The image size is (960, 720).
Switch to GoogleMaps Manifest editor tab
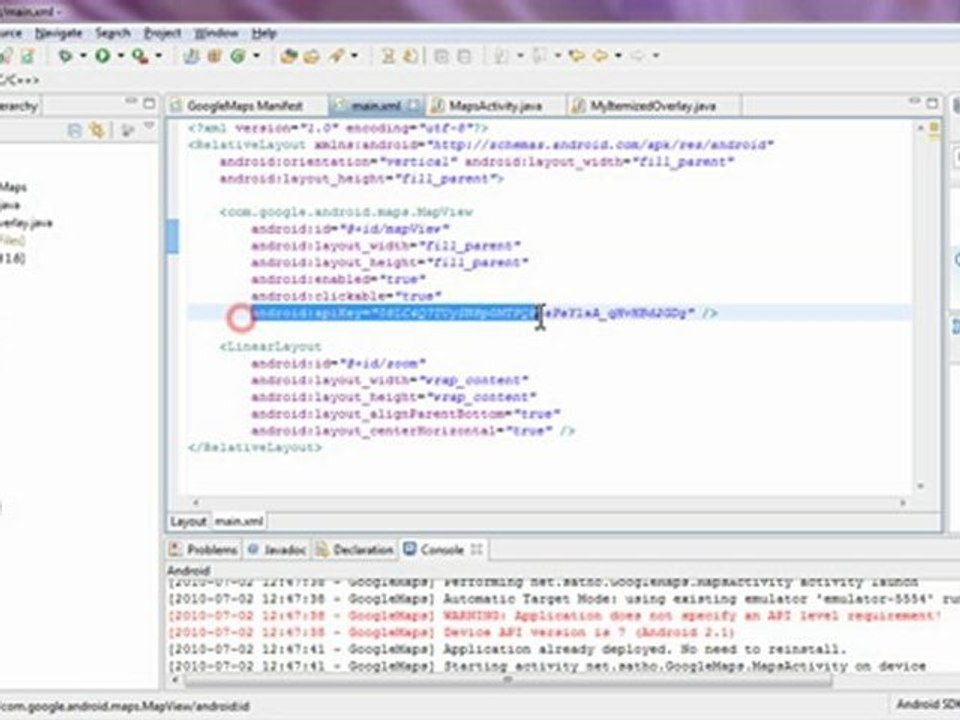[x=246, y=106]
